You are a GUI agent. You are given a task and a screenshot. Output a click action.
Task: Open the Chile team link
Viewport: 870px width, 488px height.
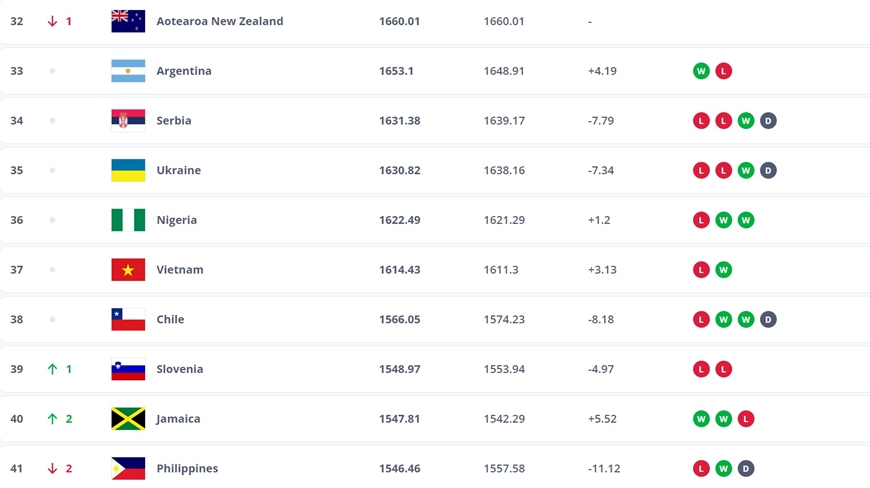pos(170,319)
